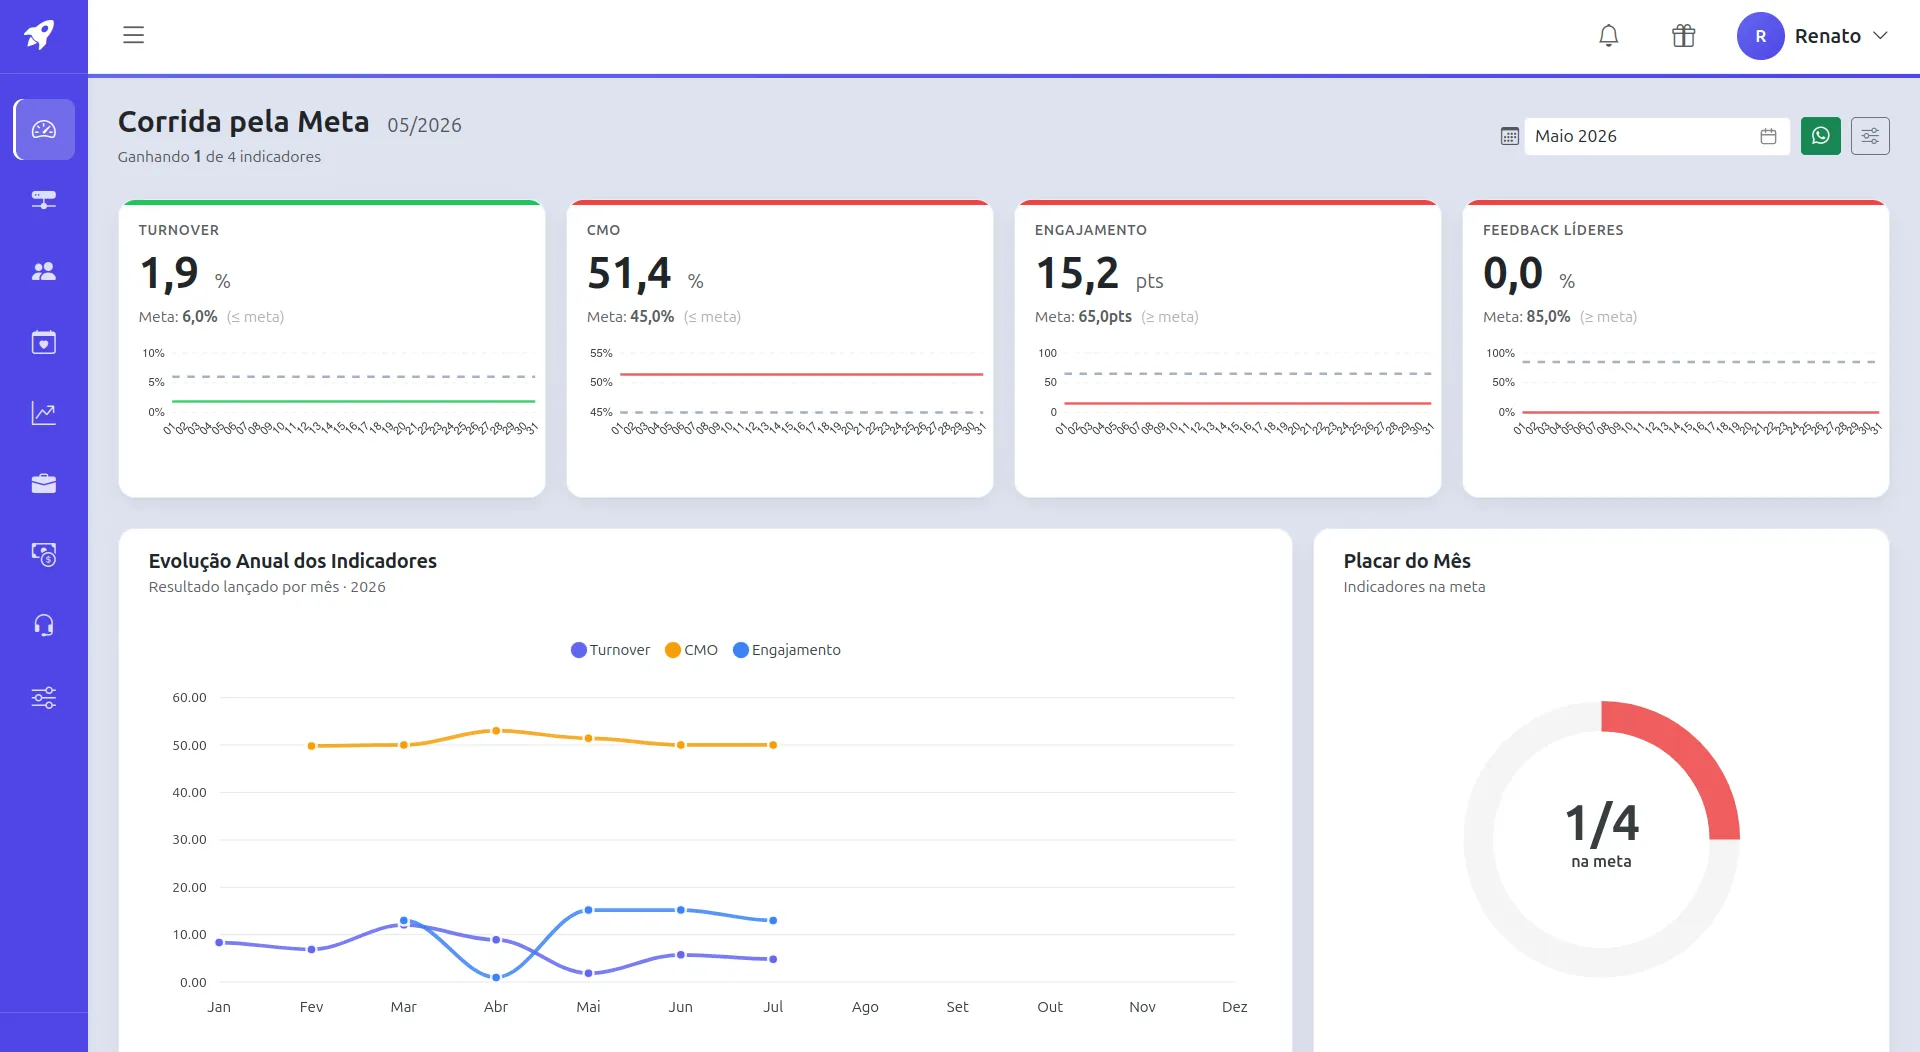Click the 'Corrida pela Meta' title
1920x1052 pixels.
tap(244, 121)
